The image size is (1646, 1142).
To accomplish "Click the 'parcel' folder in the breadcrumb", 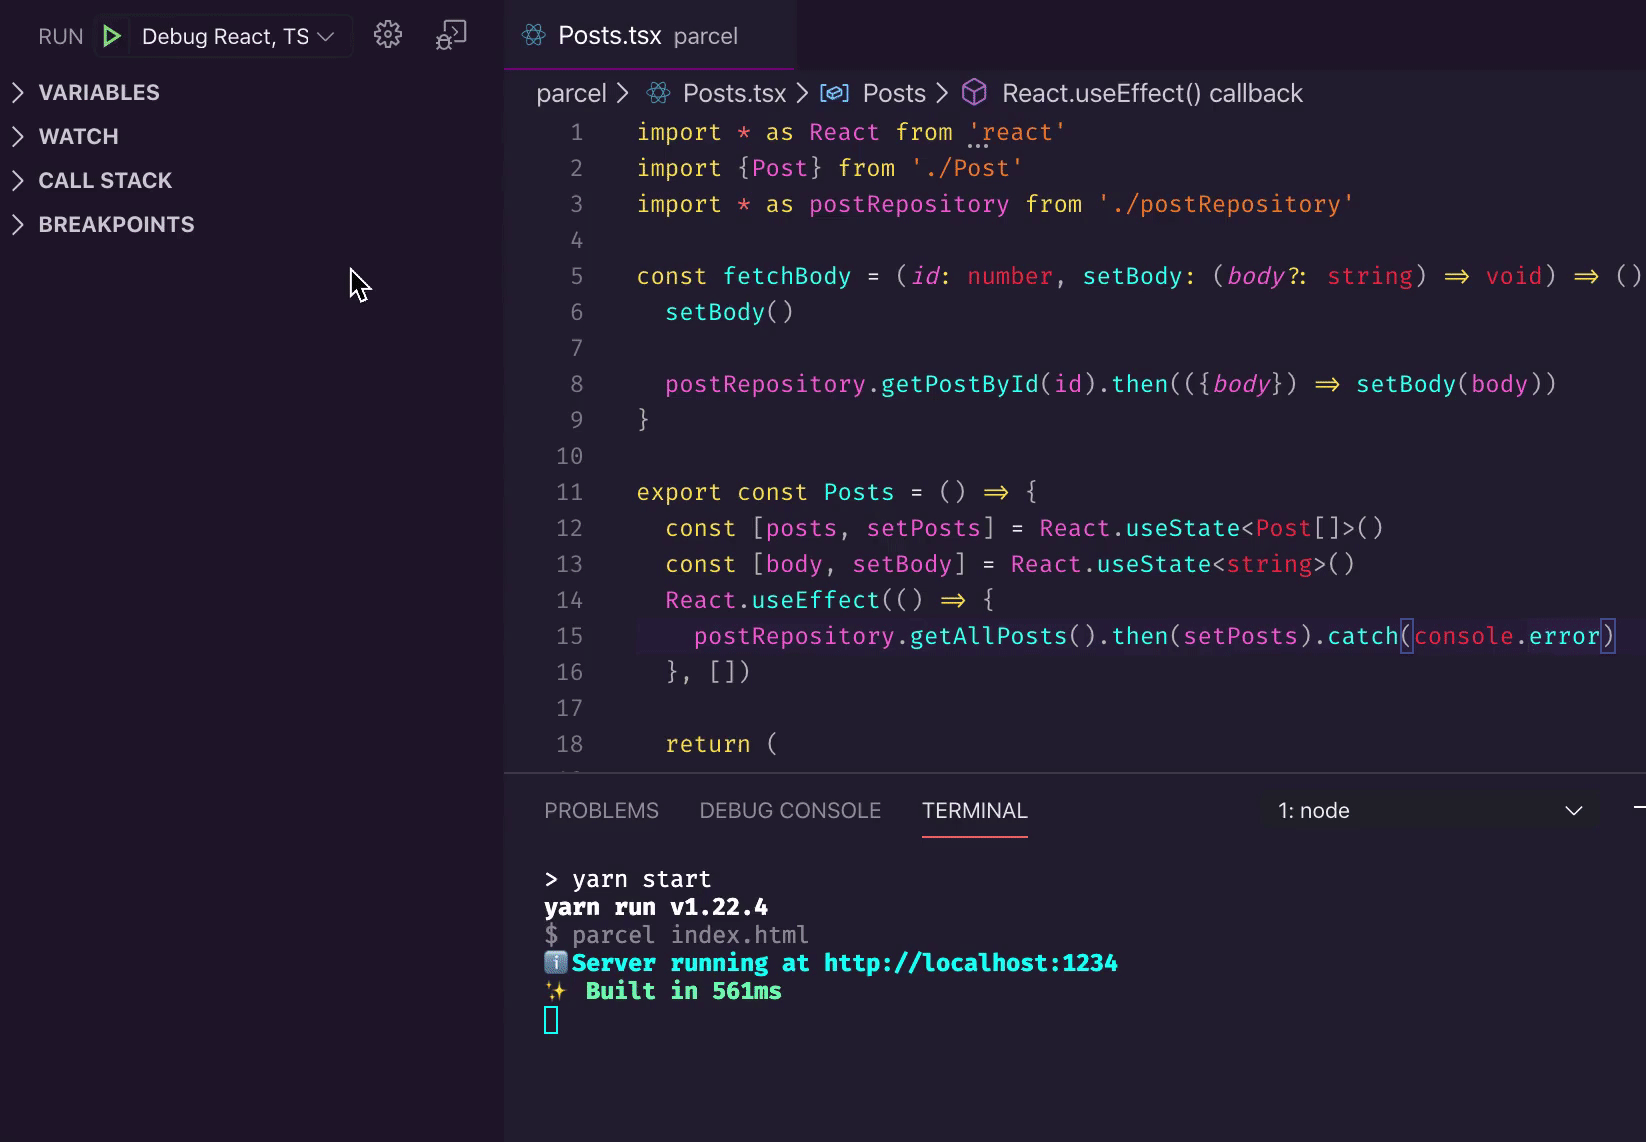I will (571, 93).
